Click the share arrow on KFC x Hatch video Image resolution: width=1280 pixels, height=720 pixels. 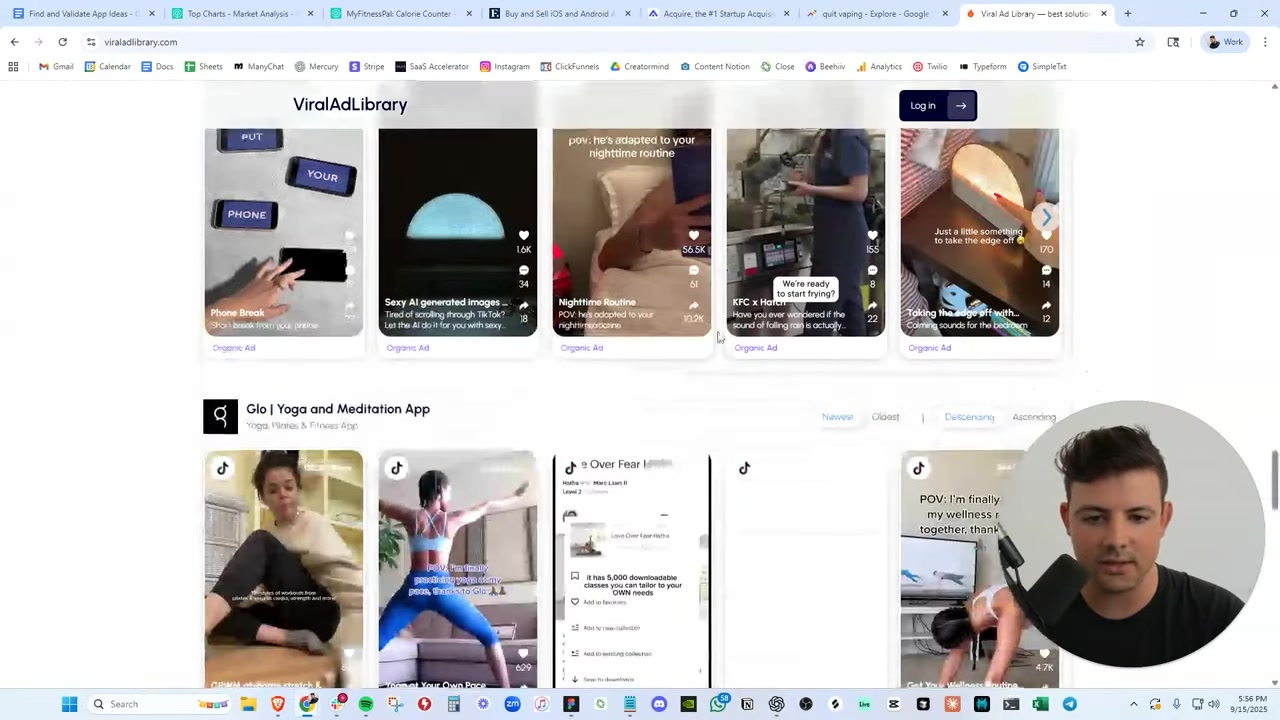pos(872,305)
